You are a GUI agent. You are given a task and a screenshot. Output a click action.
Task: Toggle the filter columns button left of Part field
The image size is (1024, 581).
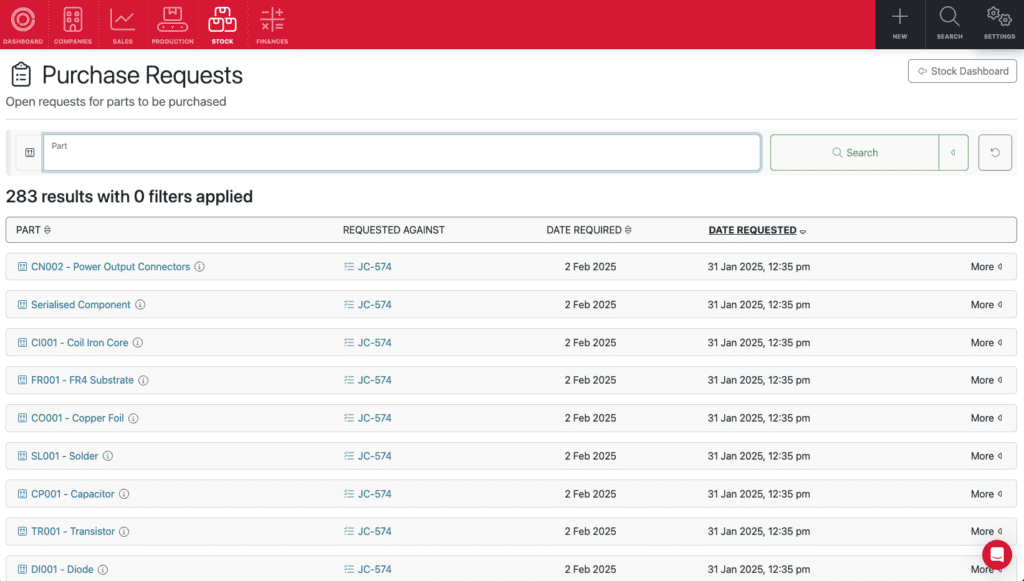click(30, 153)
